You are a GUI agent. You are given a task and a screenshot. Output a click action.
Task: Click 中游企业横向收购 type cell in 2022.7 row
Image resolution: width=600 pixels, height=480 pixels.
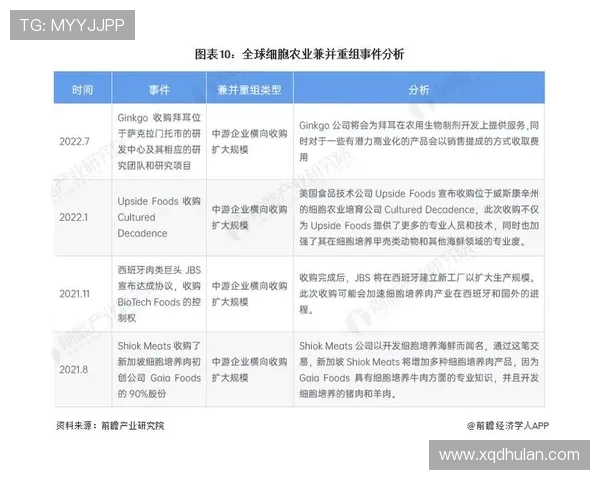click(x=249, y=142)
